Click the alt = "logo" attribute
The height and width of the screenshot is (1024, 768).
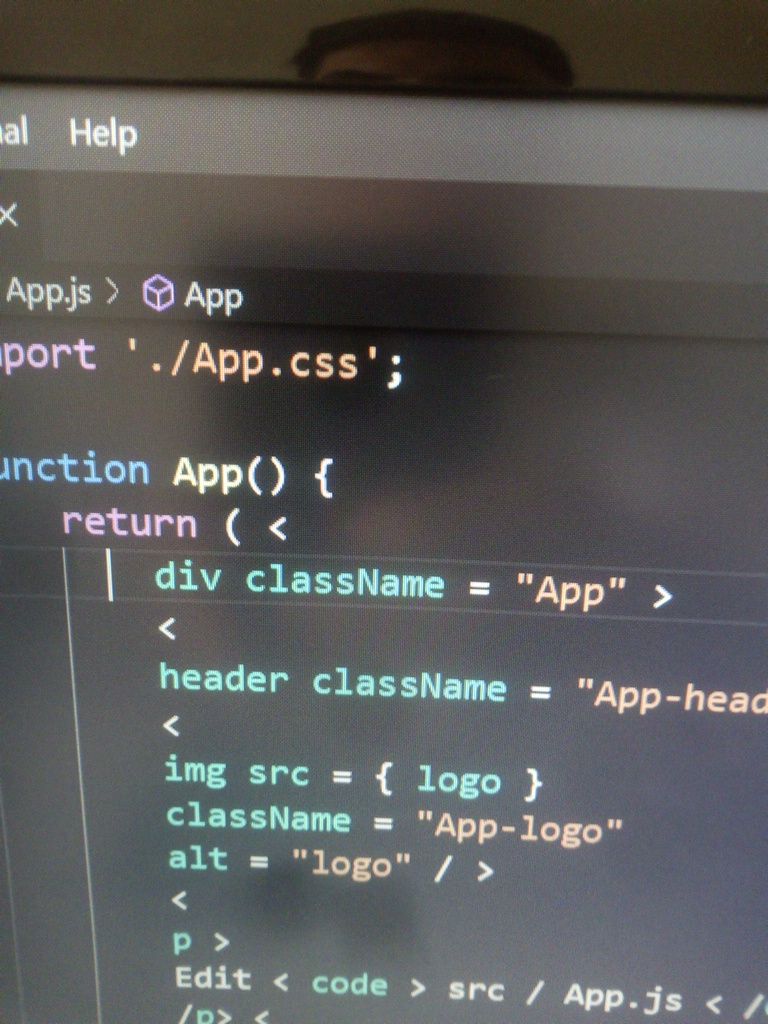[x=289, y=862]
